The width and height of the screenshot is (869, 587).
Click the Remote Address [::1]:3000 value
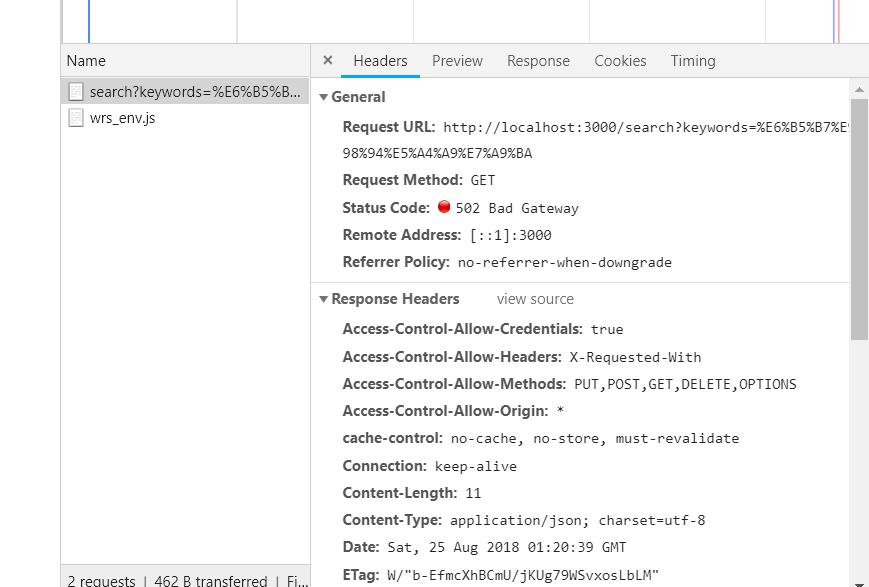click(510, 235)
